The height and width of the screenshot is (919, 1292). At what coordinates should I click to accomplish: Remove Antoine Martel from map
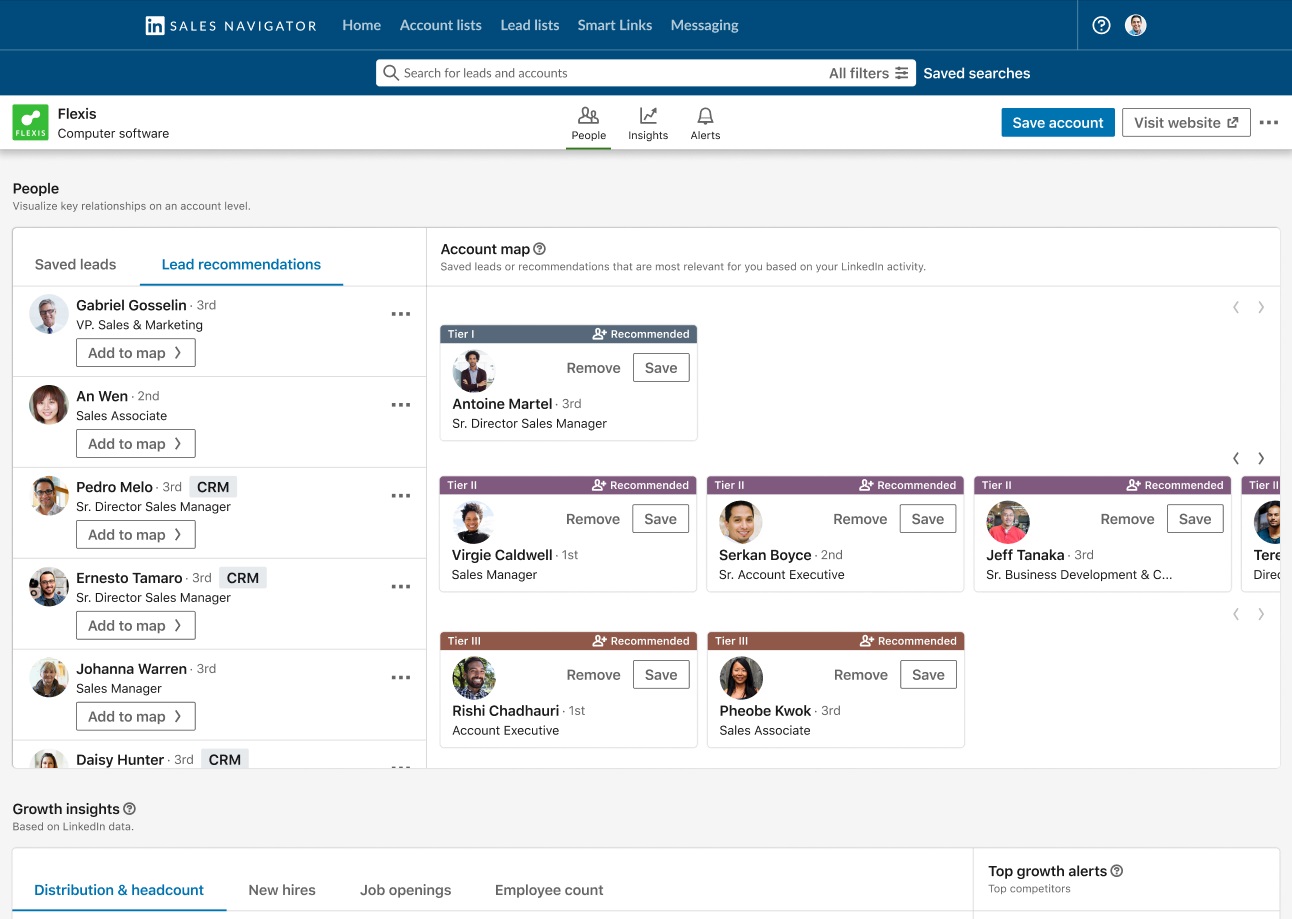[x=594, y=368]
